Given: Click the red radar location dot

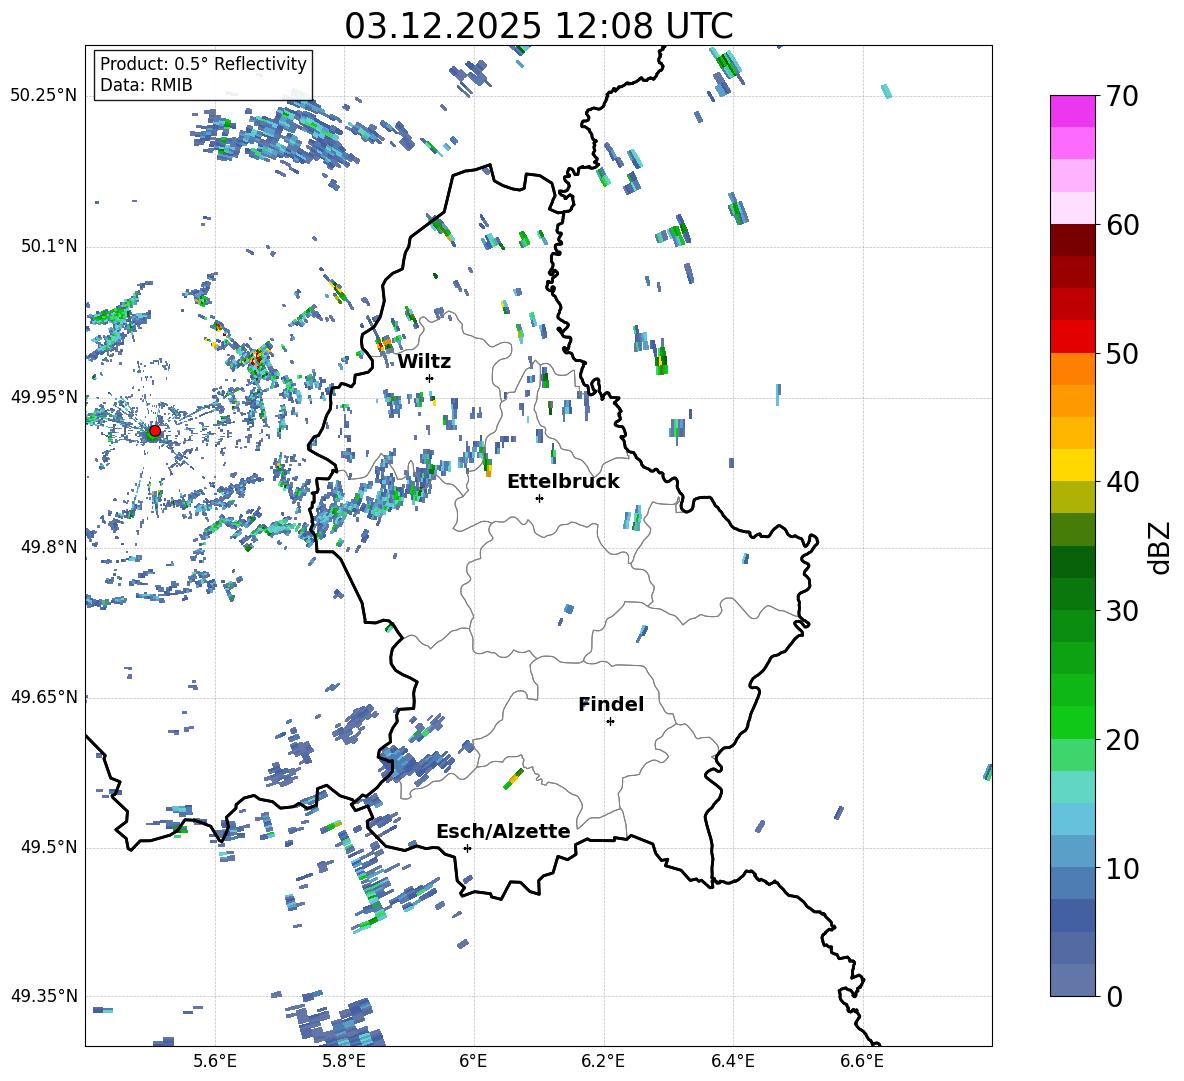Looking at the screenshot, I should point(155,431).
